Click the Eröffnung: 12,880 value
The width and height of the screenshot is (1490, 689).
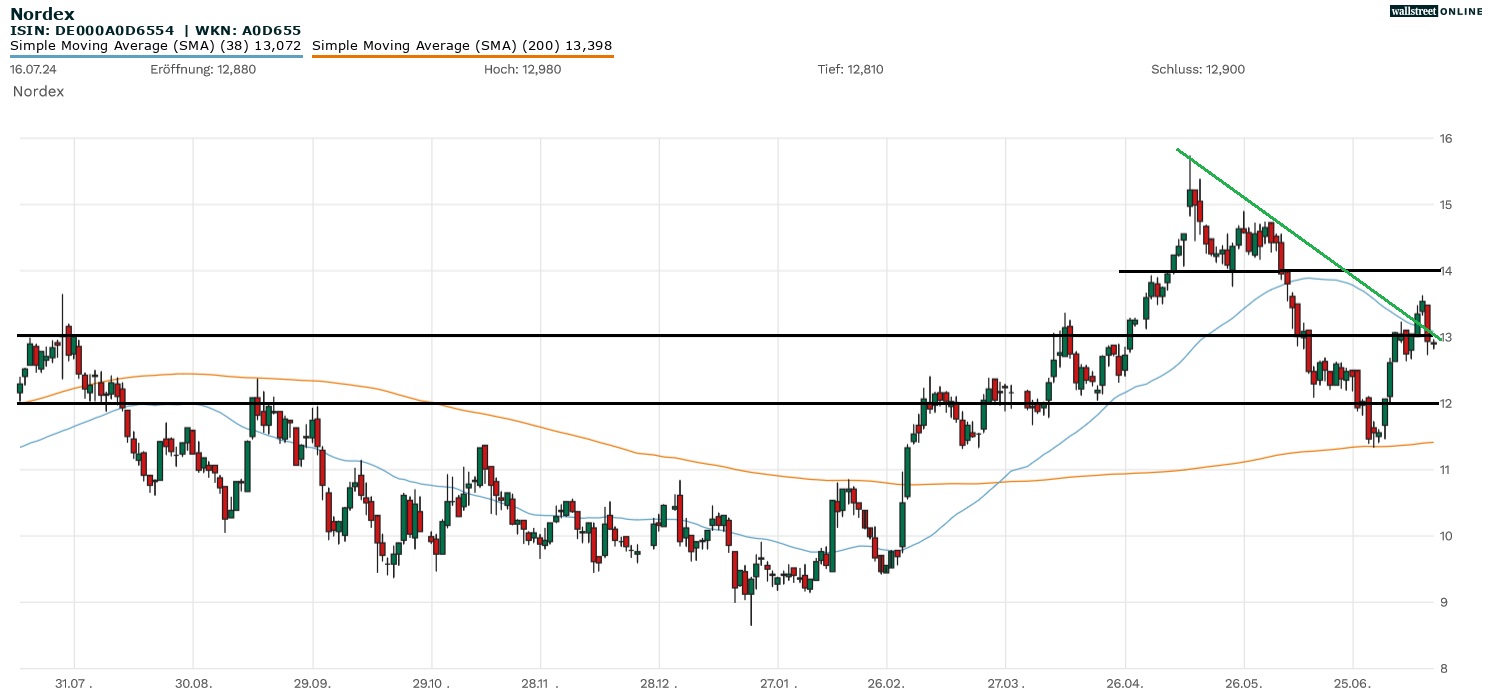pos(203,70)
